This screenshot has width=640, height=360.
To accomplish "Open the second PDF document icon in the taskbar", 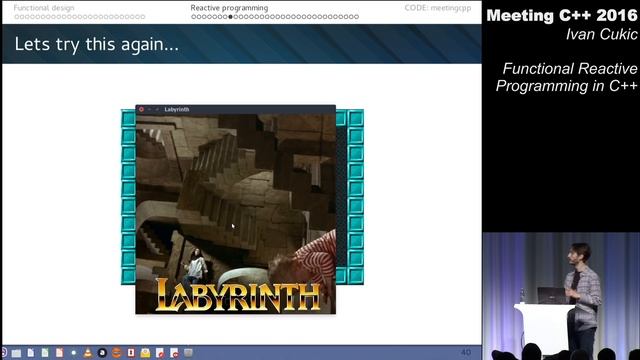I will click(x=174, y=353).
